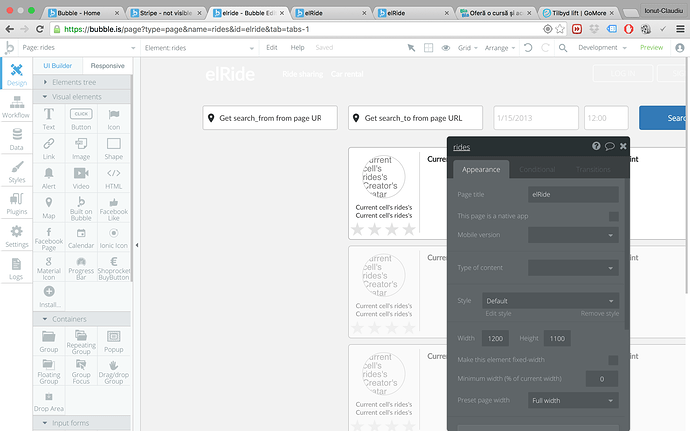The height and width of the screenshot is (431, 690).
Task: Select the Link element tool
Action: [49, 148]
